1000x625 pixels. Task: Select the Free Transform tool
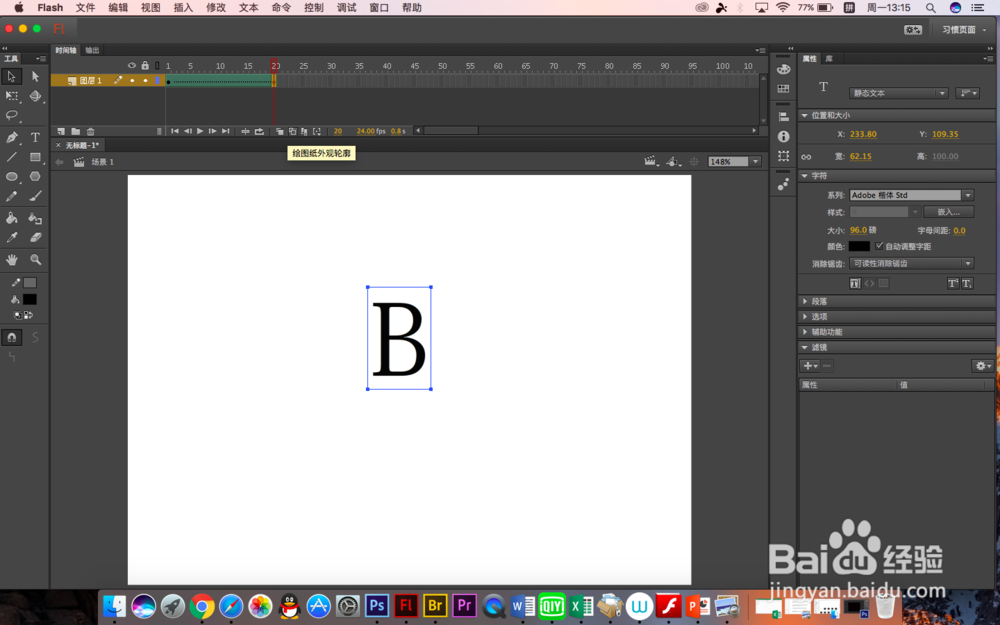(x=11, y=96)
